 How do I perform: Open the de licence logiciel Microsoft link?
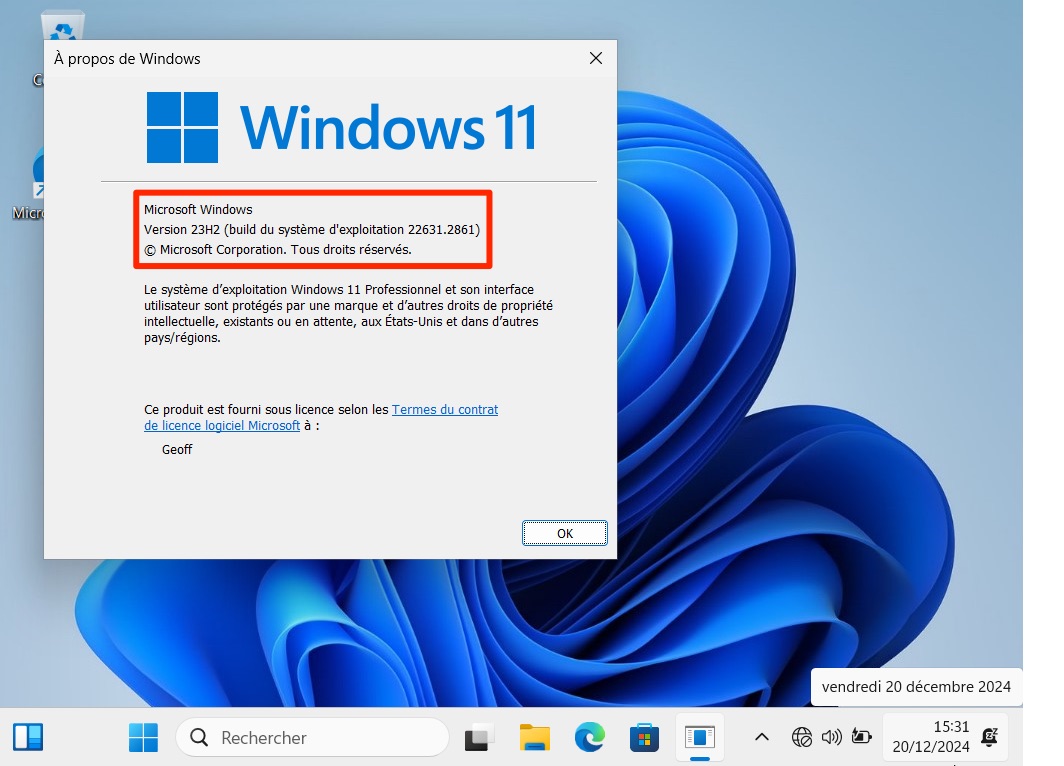(x=222, y=426)
